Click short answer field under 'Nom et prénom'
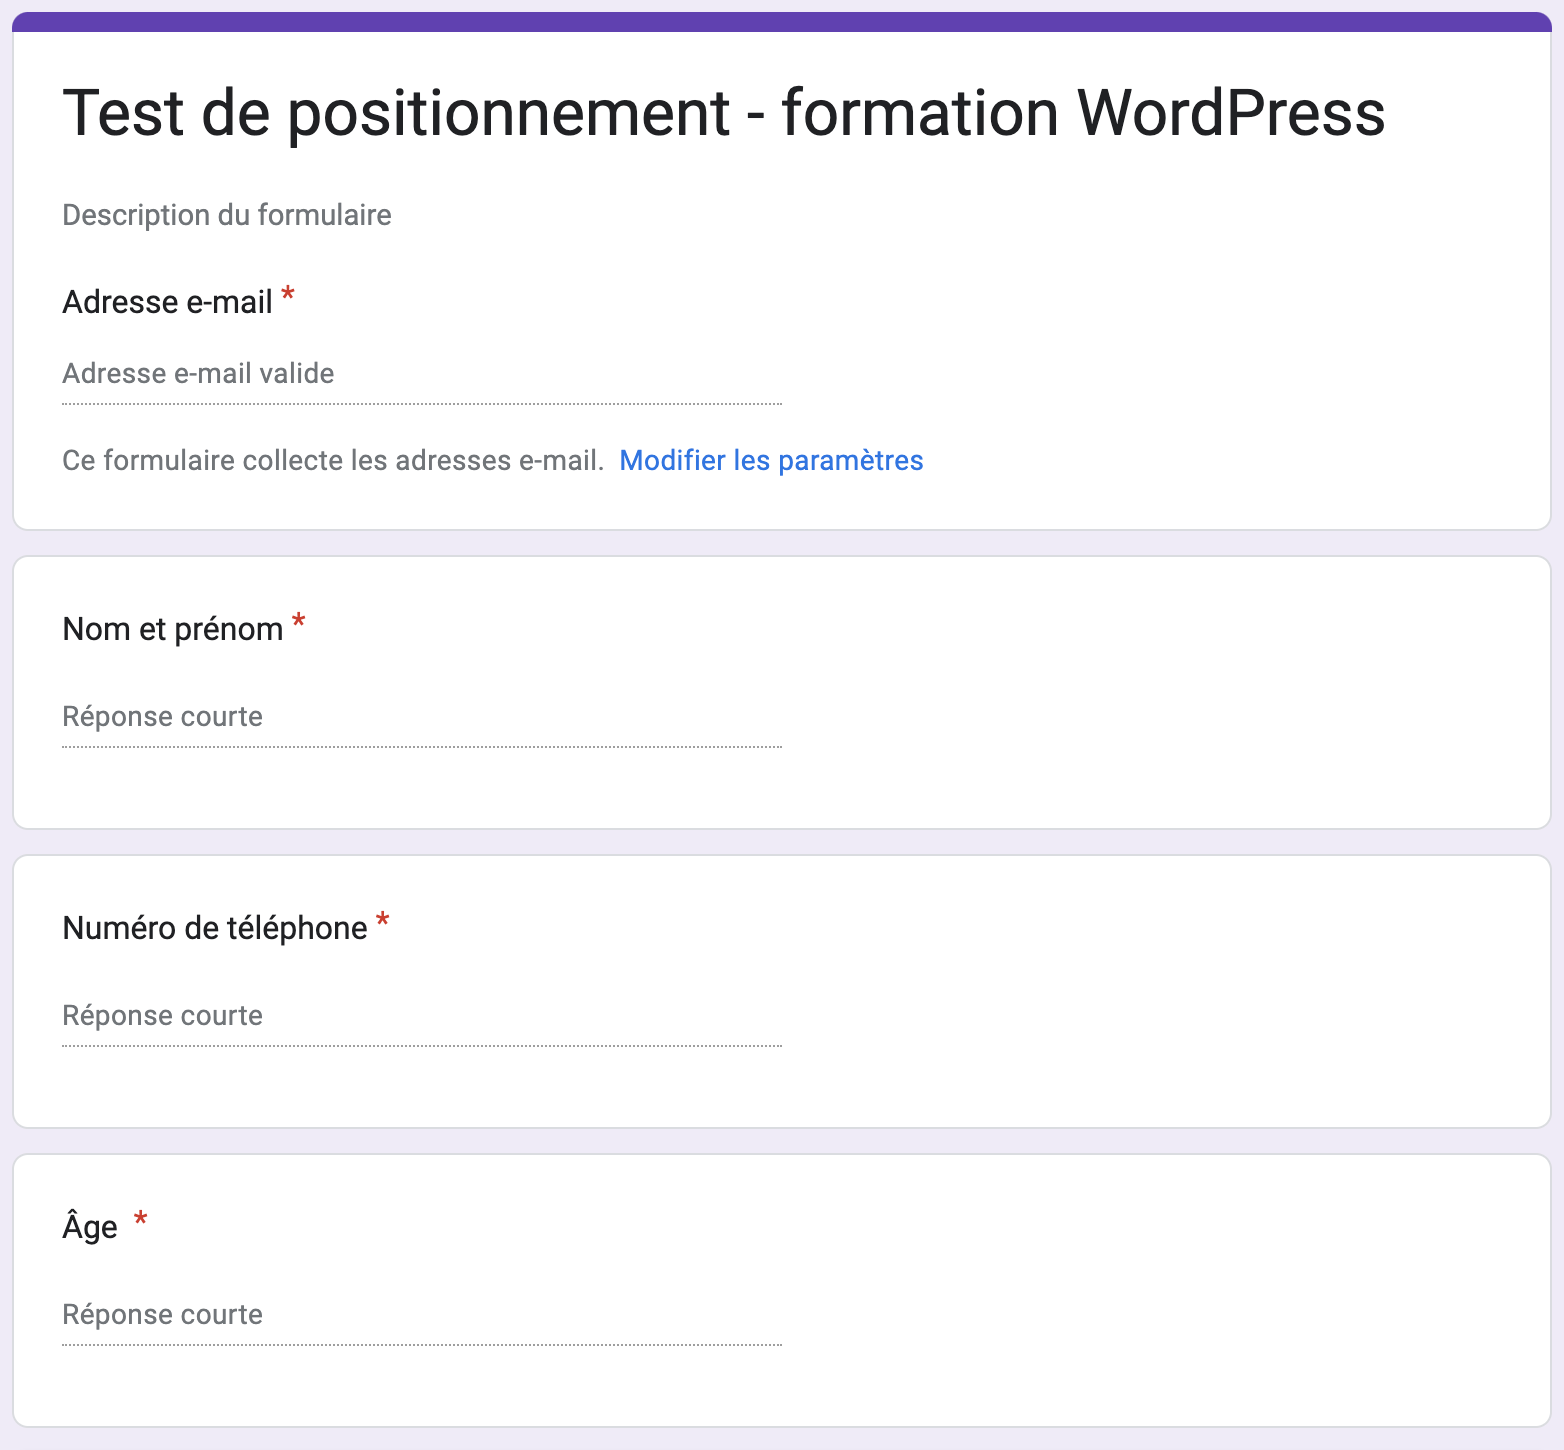Viewport: 1564px width, 1450px height. click(421, 717)
